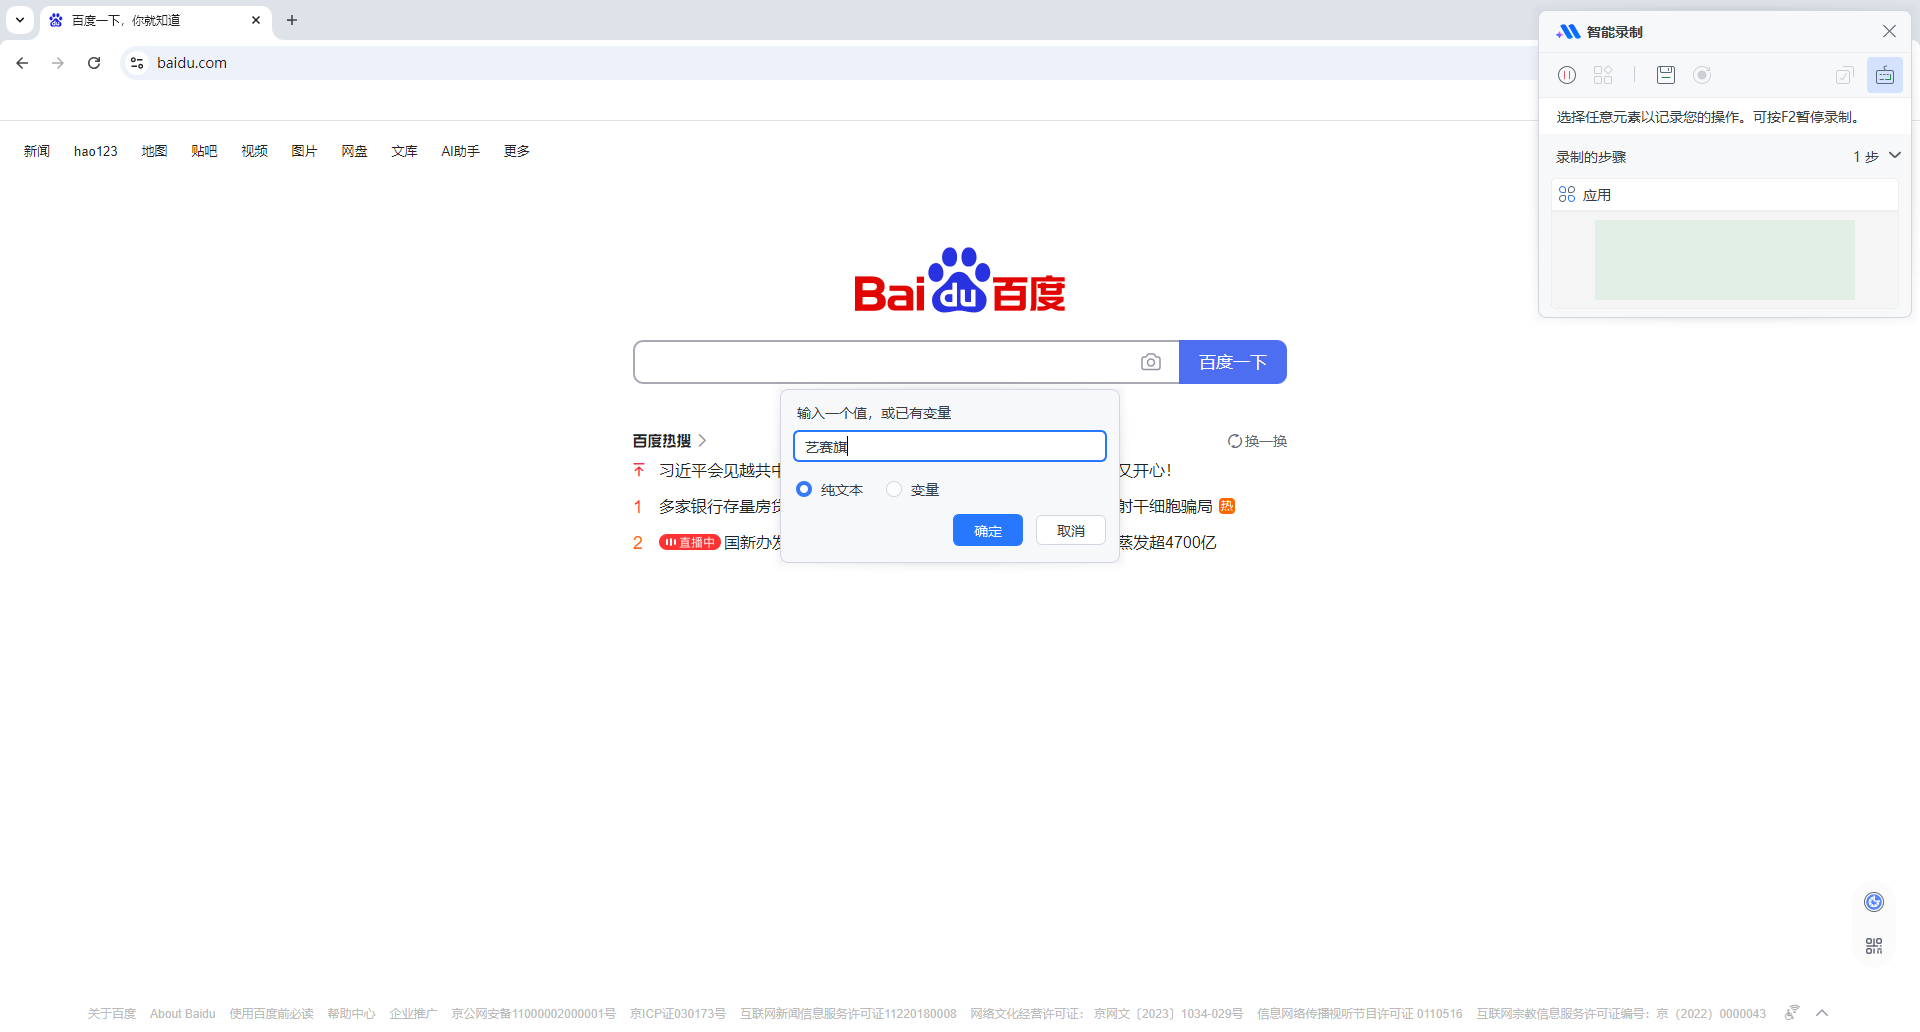Open the 更多 menu in Baidu navigation
This screenshot has width=1920, height=1032.
(x=516, y=151)
